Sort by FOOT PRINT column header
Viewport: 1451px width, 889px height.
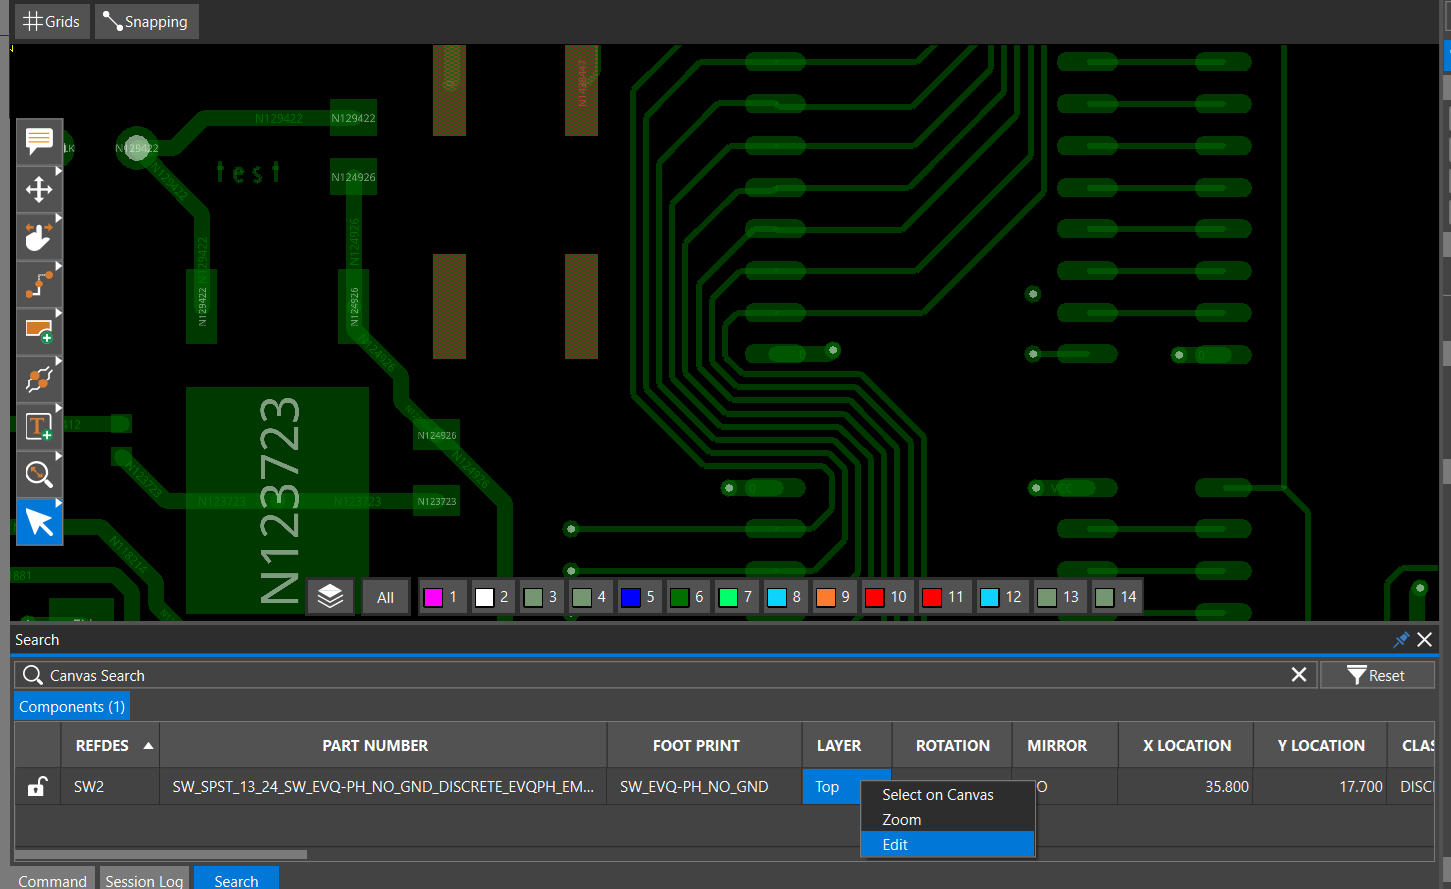[x=705, y=745]
